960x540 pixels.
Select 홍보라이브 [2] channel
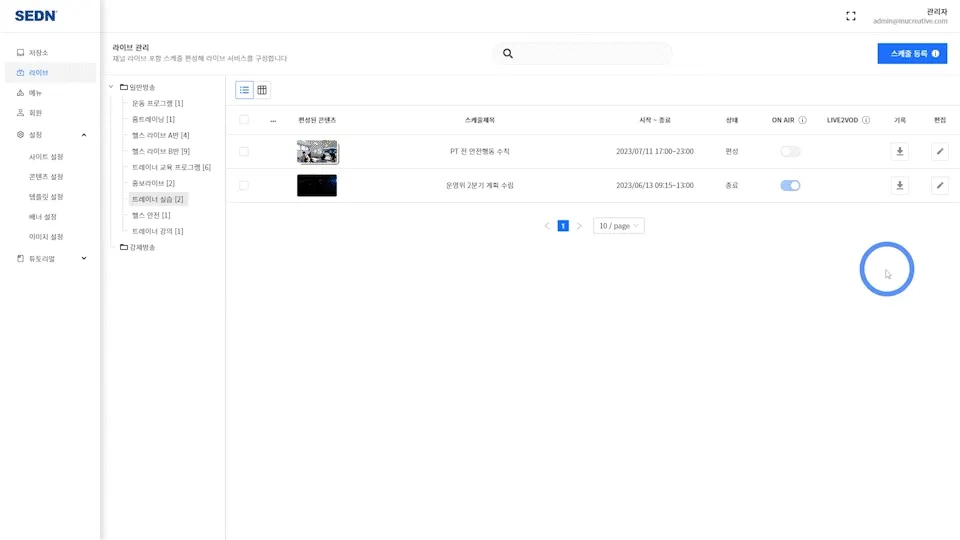pyautogui.click(x=153, y=183)
